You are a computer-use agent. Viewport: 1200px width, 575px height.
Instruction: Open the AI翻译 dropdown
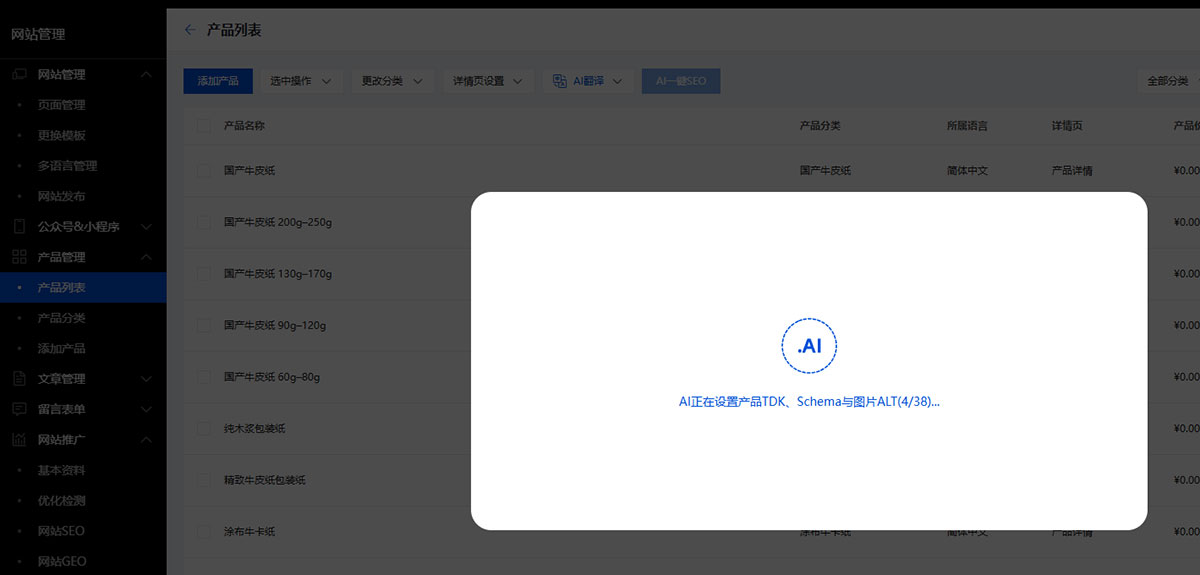click(588, 81)
